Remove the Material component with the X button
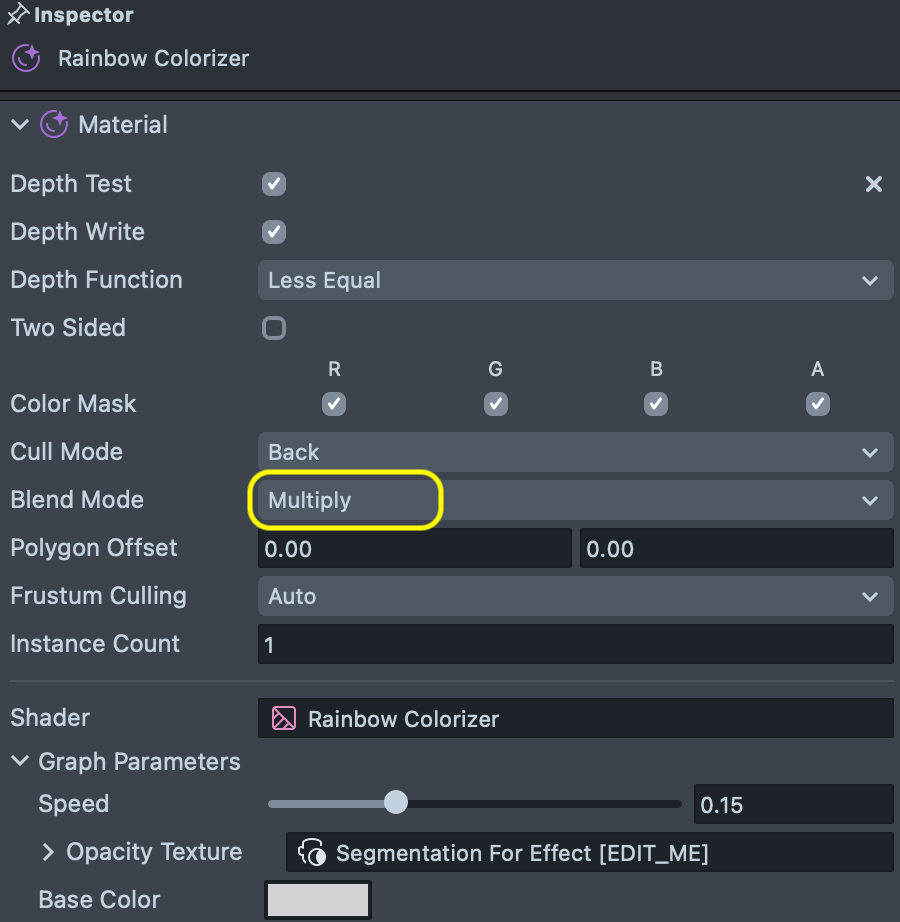 click(x=873, y=184)
